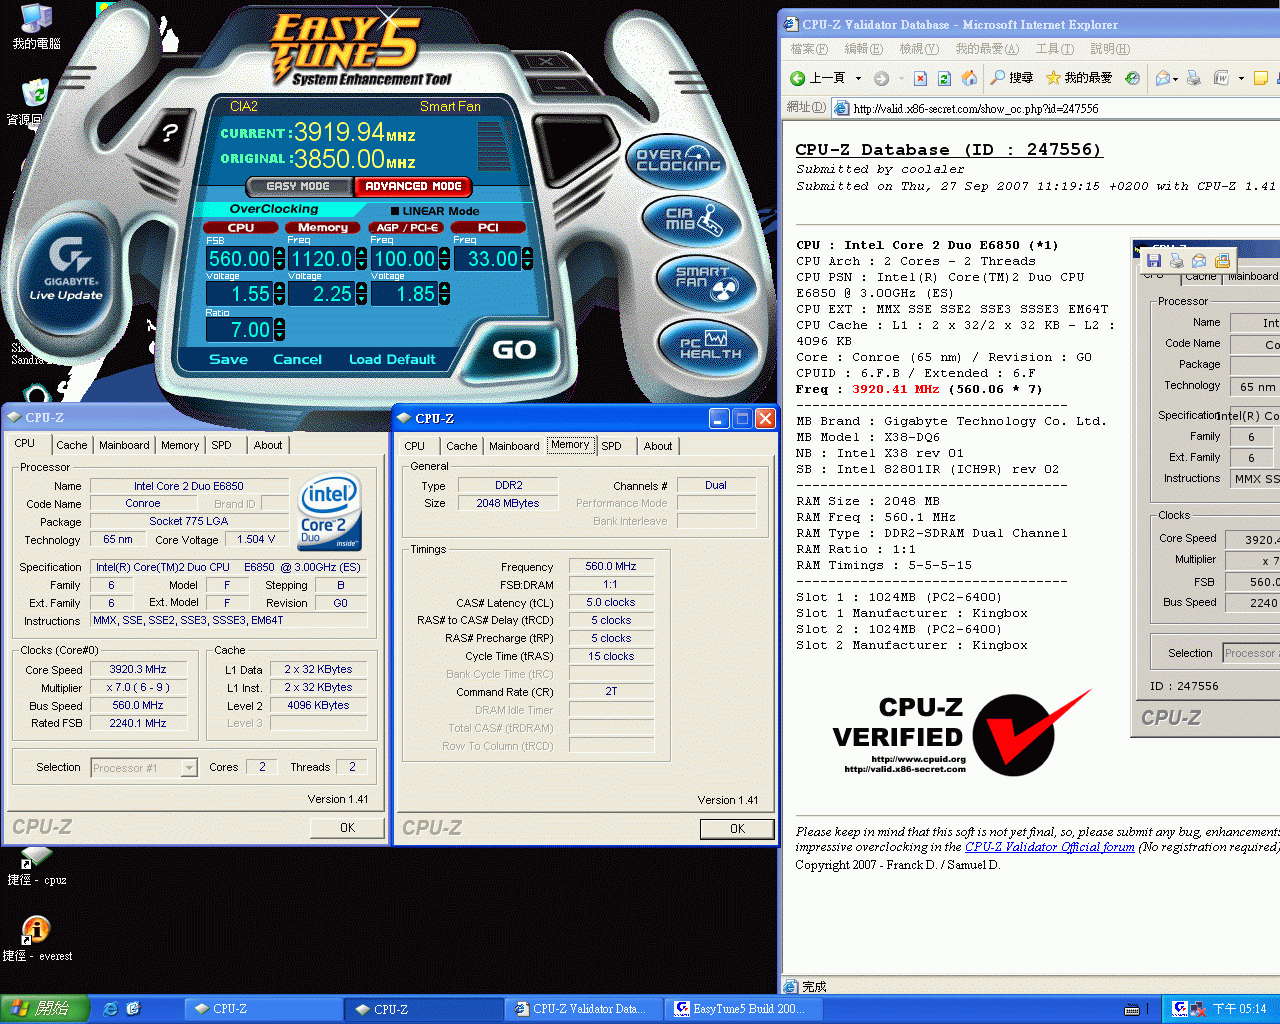Open the Back button history dropdown arrow
The image size is (1280, 1024).
858,78
